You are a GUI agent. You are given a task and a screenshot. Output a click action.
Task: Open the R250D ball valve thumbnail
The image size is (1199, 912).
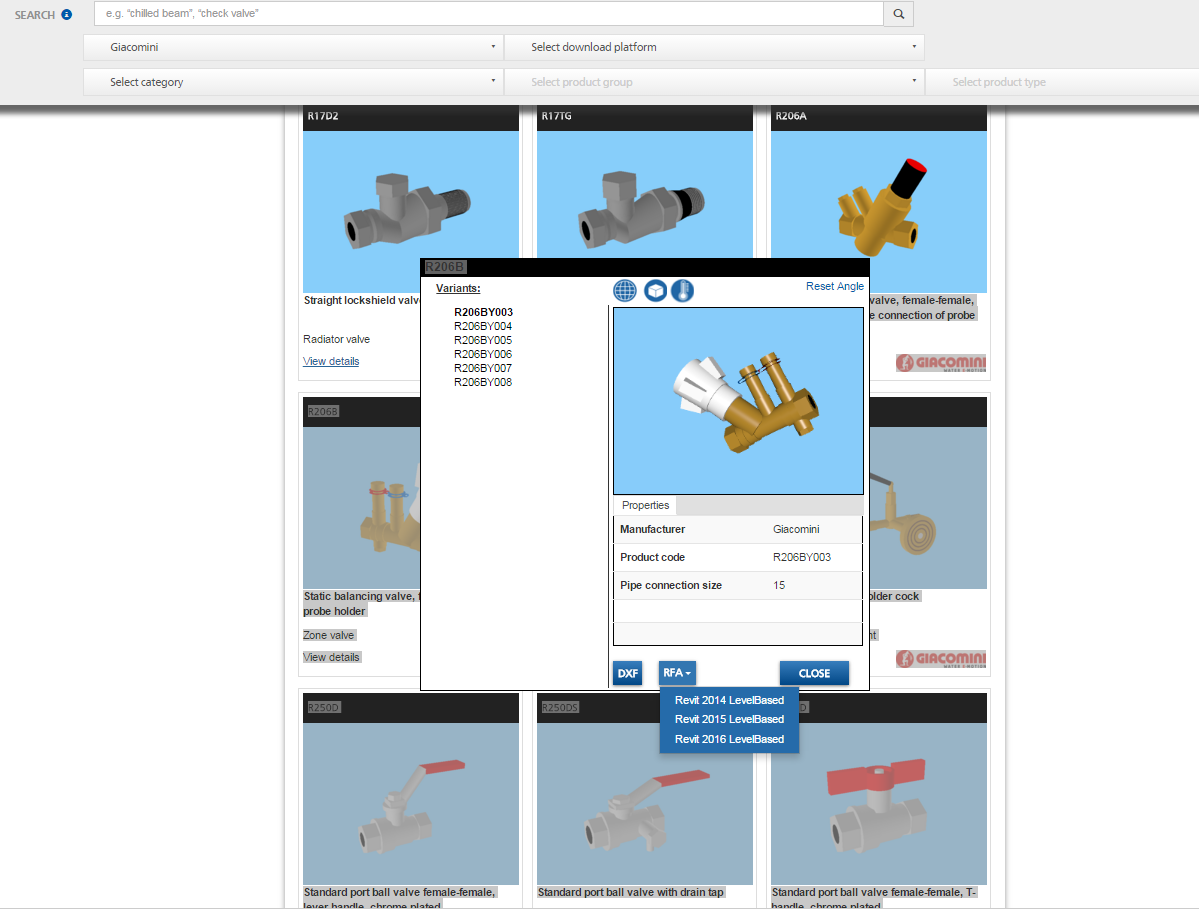point(411,803)
